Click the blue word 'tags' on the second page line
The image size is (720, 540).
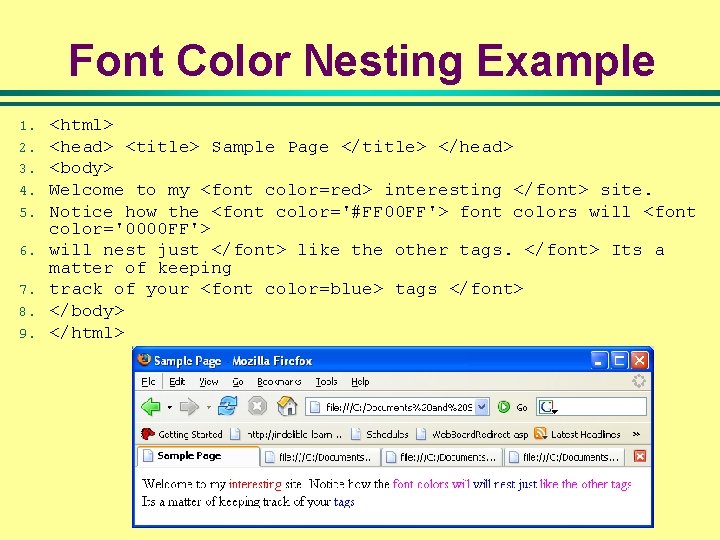(x=344, y=501)
